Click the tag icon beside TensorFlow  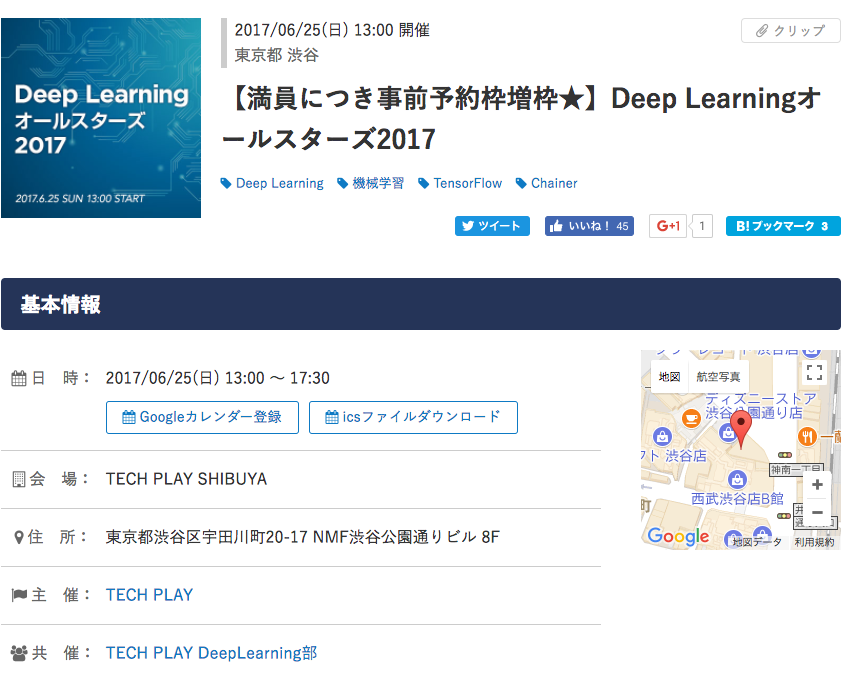[x=423, y=183]
